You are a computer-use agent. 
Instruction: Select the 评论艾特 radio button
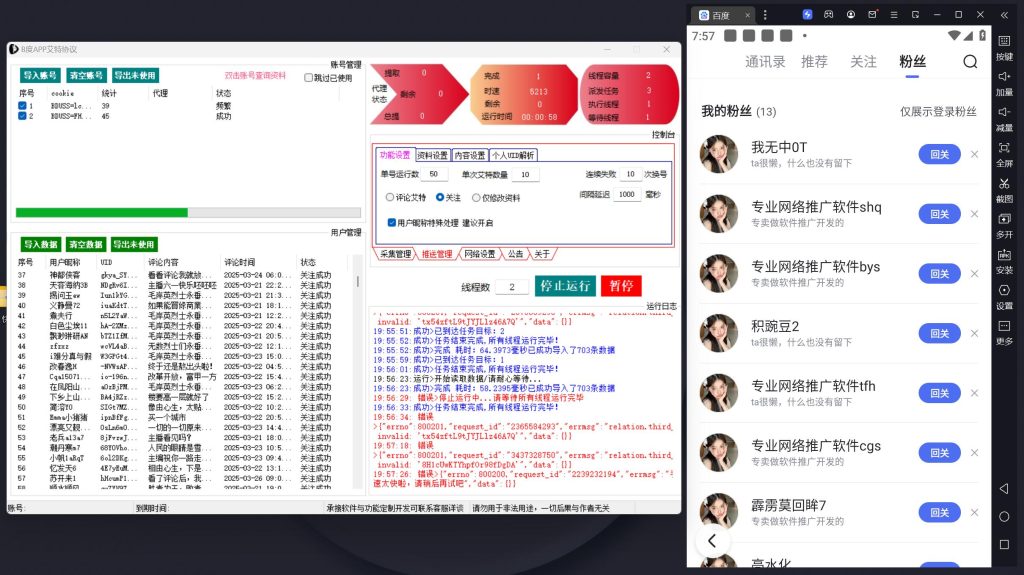[x=390, y=198]
